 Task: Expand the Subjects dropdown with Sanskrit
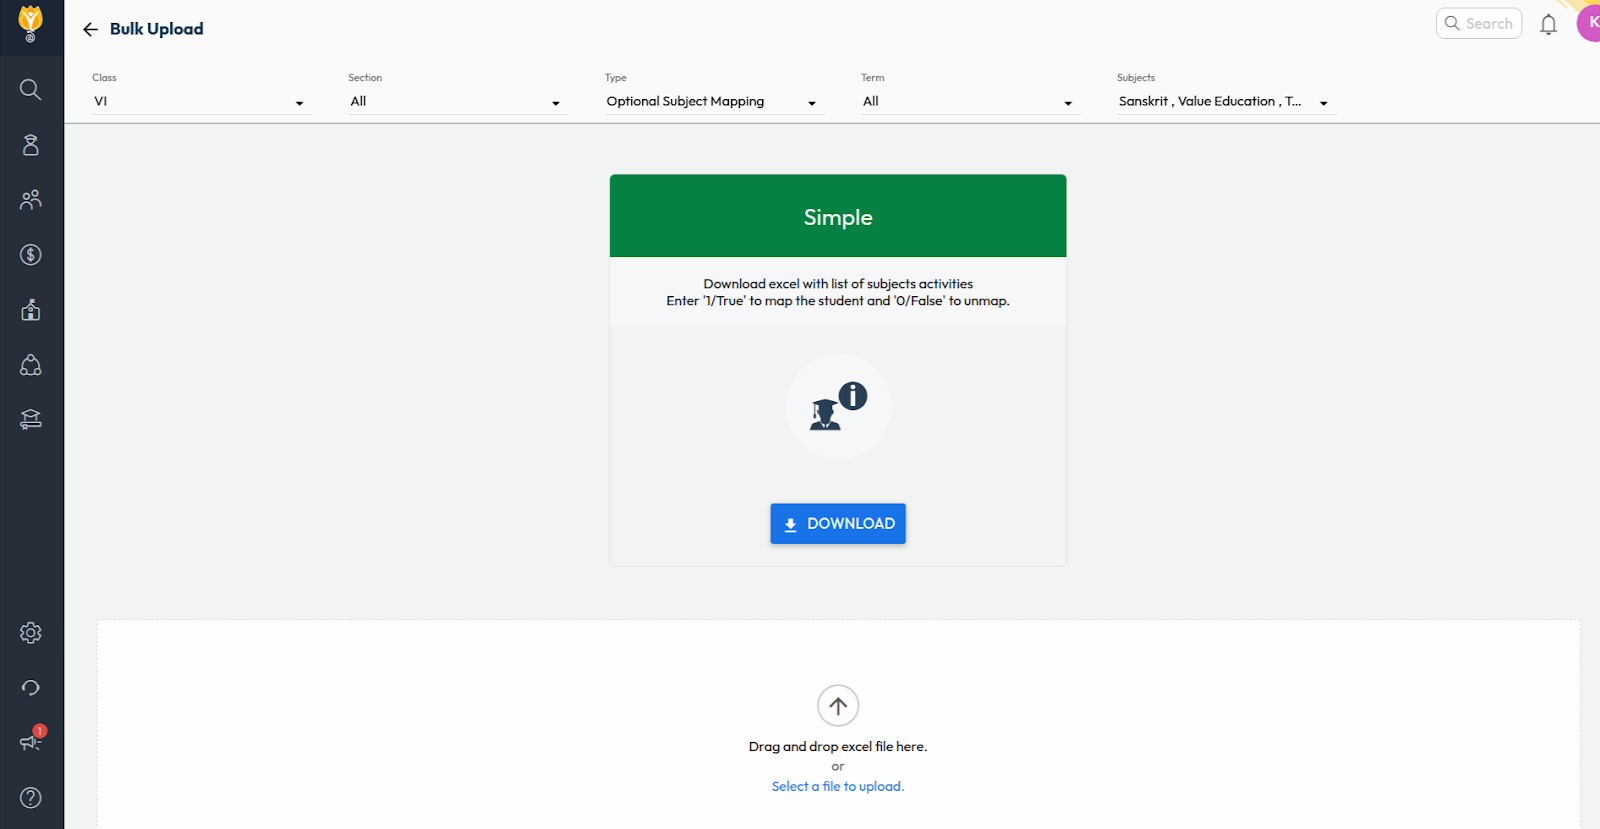(x=1224, y=102)
